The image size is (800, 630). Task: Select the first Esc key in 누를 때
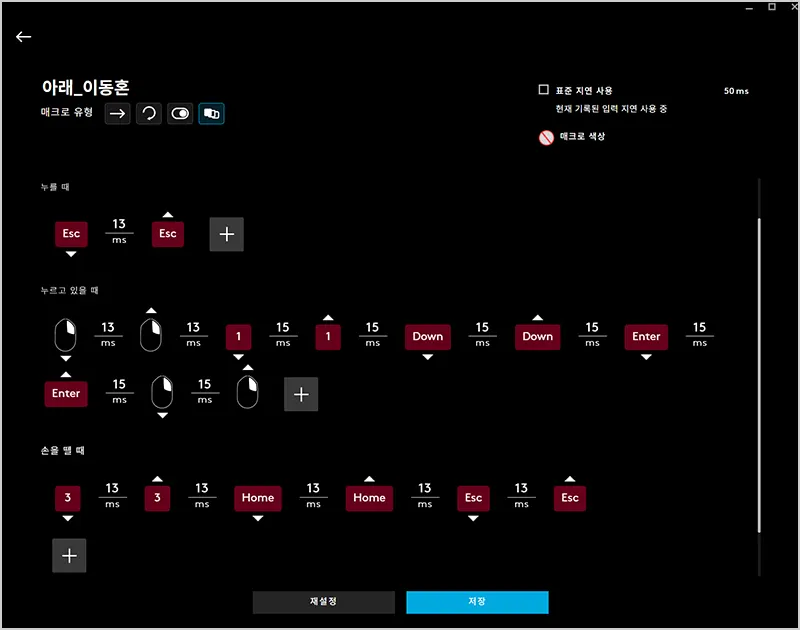[71, 234]
